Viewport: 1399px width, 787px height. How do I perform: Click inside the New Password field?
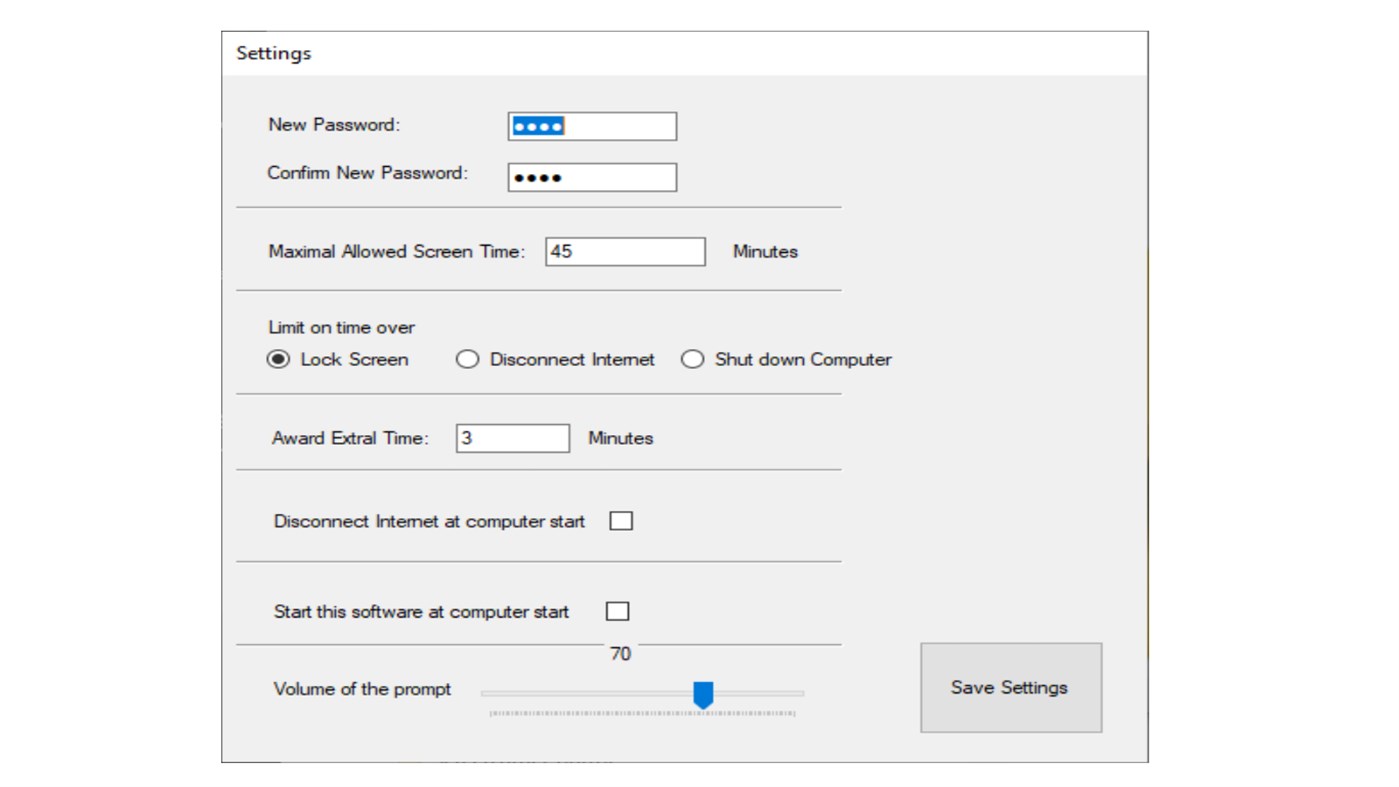pos(592,125)
